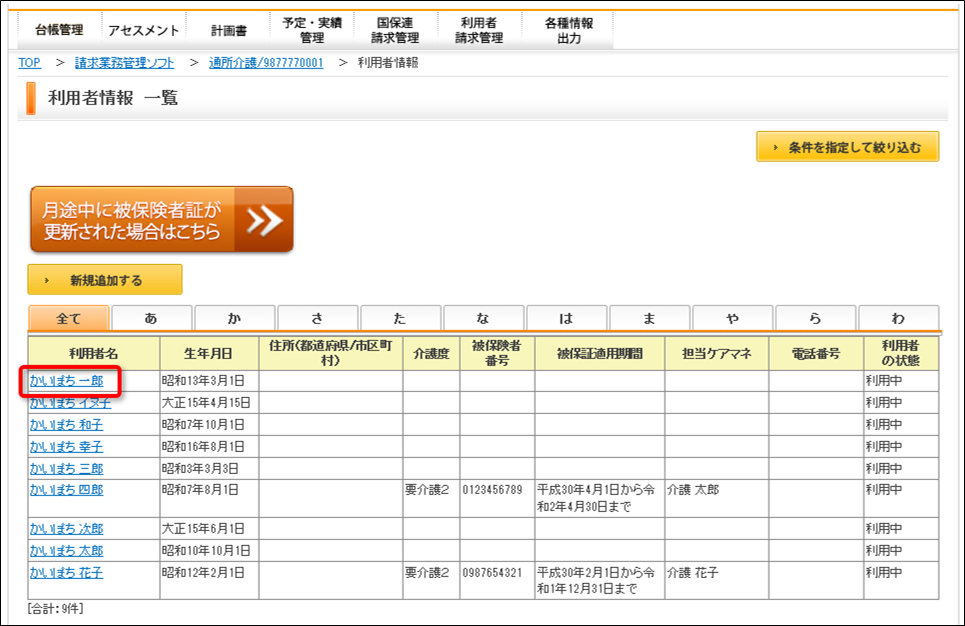The width and height of the screenshot is (965, 626).
Task: Open 請求業務管理ソフト breadcrumb link
Action: pos(125,63)
